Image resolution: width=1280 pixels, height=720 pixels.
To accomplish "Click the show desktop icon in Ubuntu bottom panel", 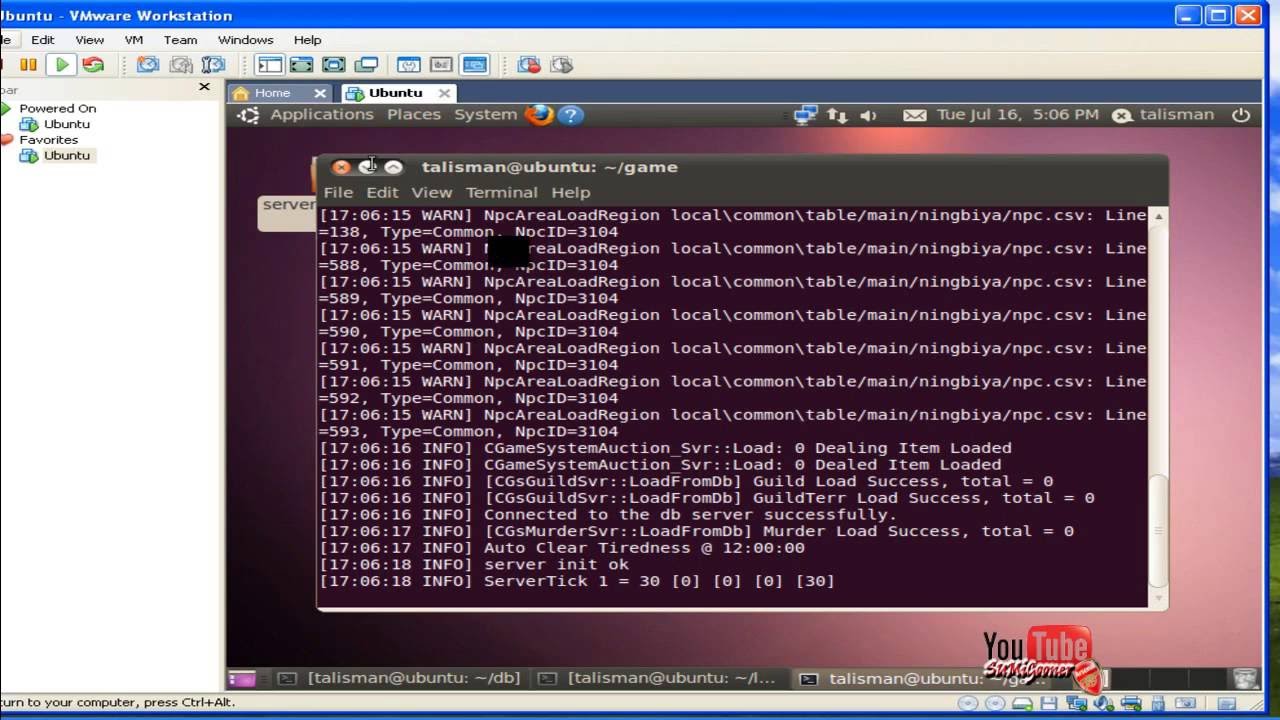I will pyautogui.click(x=242, y=678).
